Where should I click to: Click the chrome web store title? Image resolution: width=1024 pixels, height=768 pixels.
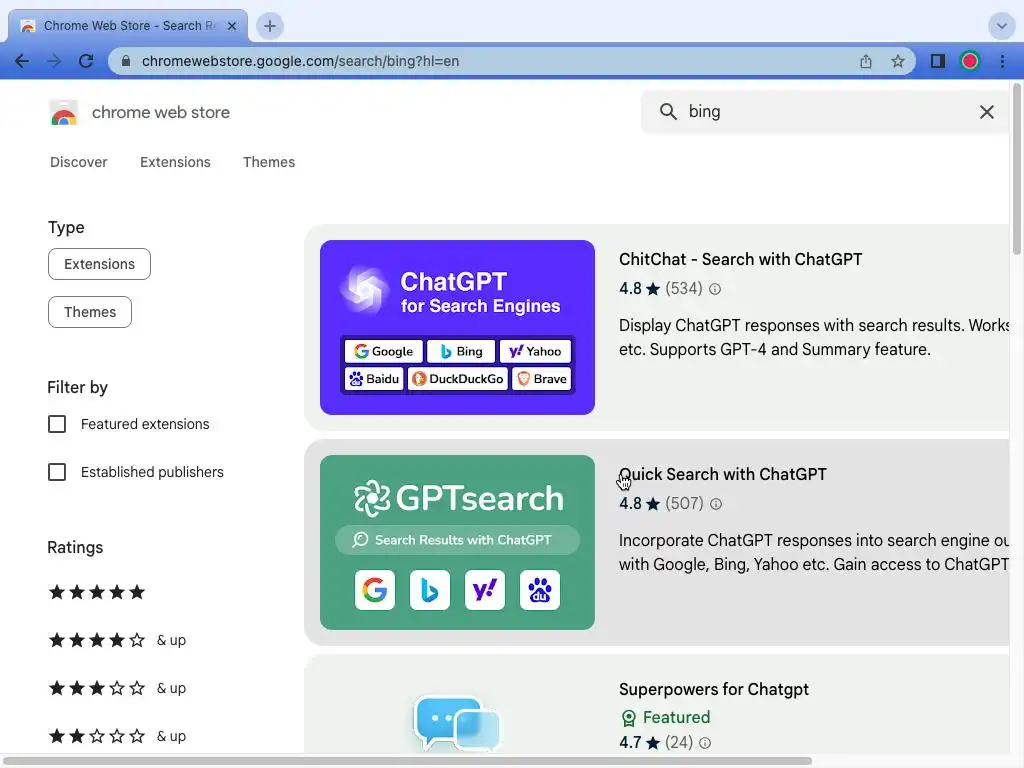(161, 112)
